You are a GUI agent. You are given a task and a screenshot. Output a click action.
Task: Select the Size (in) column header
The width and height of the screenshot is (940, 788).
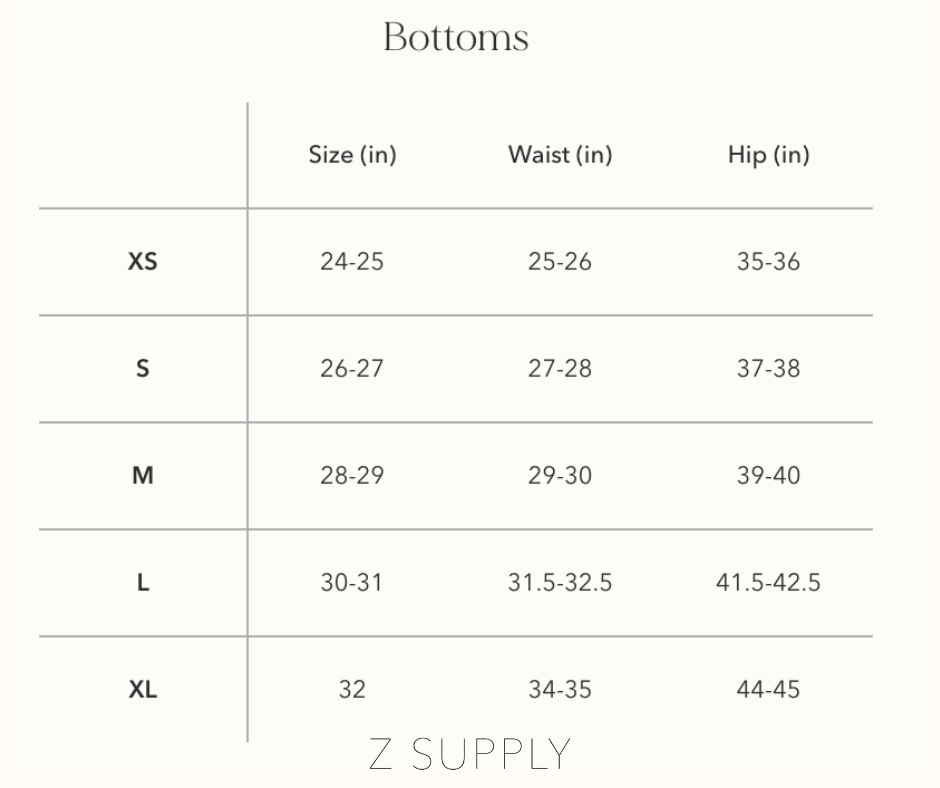point(352,155)
